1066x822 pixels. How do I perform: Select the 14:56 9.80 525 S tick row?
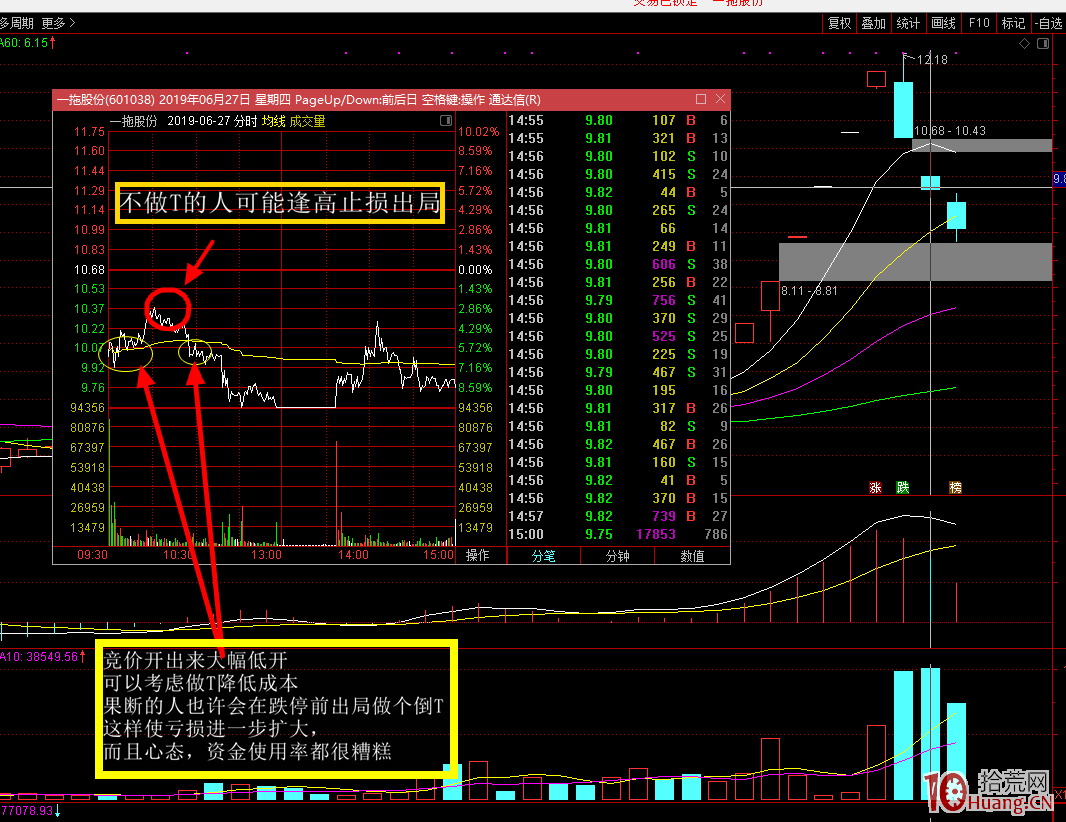(x=618, y=336)
